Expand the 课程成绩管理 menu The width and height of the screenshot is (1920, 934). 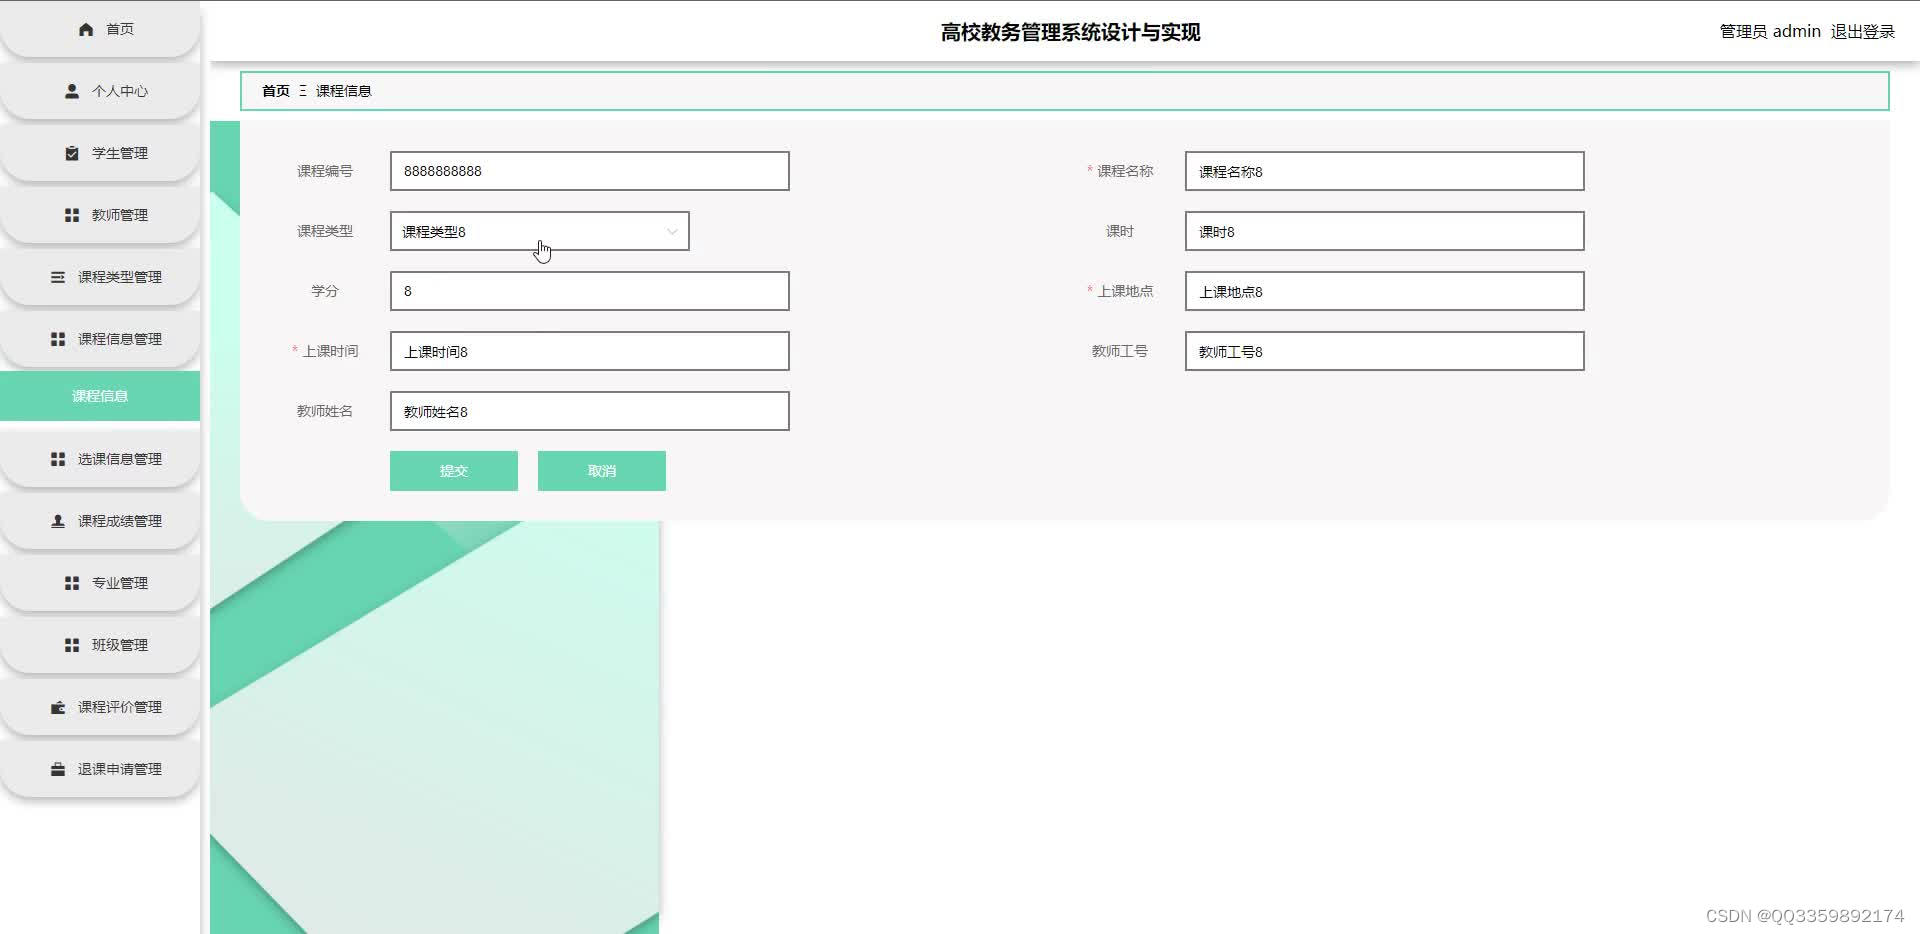click(x=100, y=521)
